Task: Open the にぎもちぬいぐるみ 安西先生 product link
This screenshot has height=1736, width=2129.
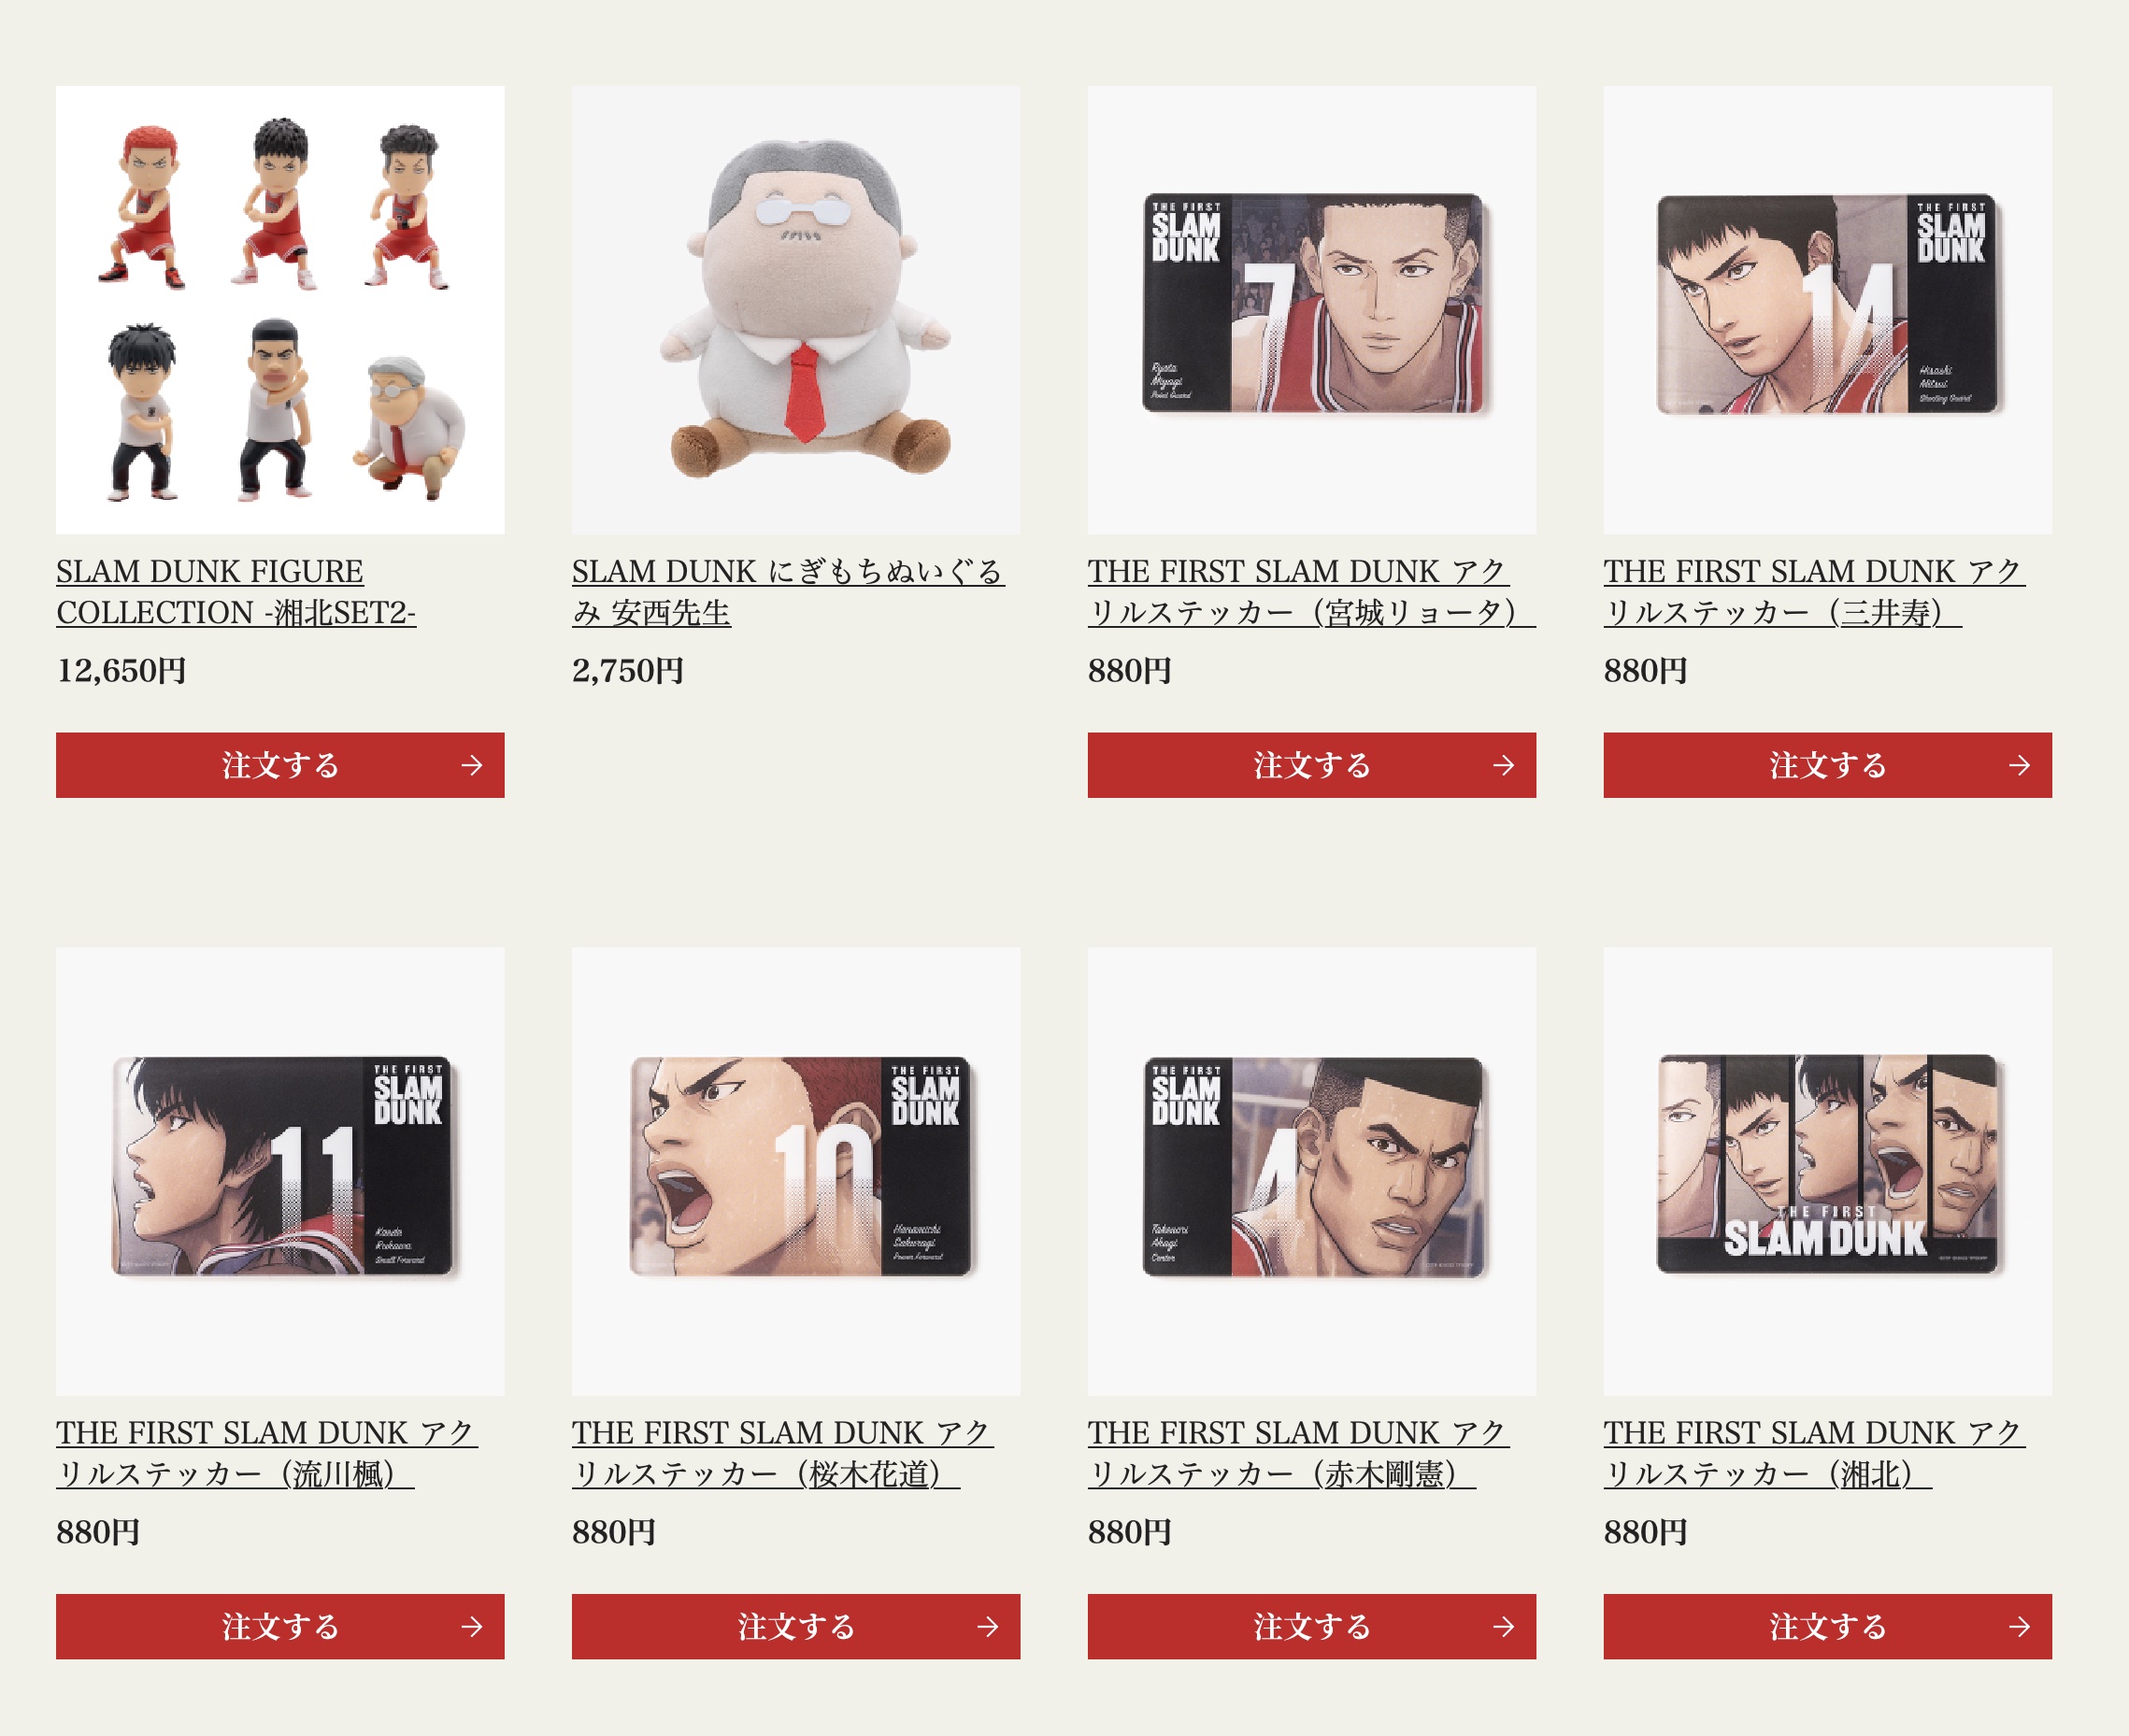Action: (788, 591)
